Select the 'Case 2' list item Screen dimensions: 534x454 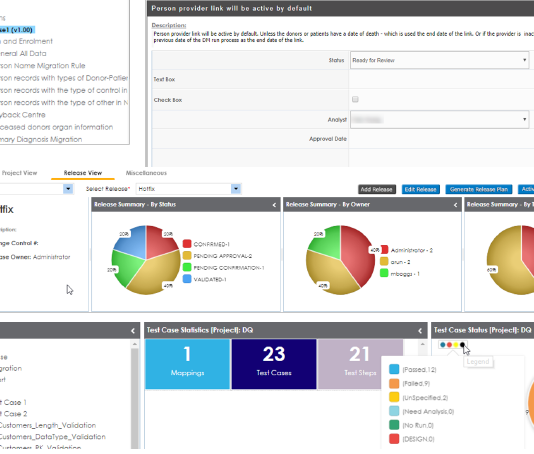click(14, 414)
